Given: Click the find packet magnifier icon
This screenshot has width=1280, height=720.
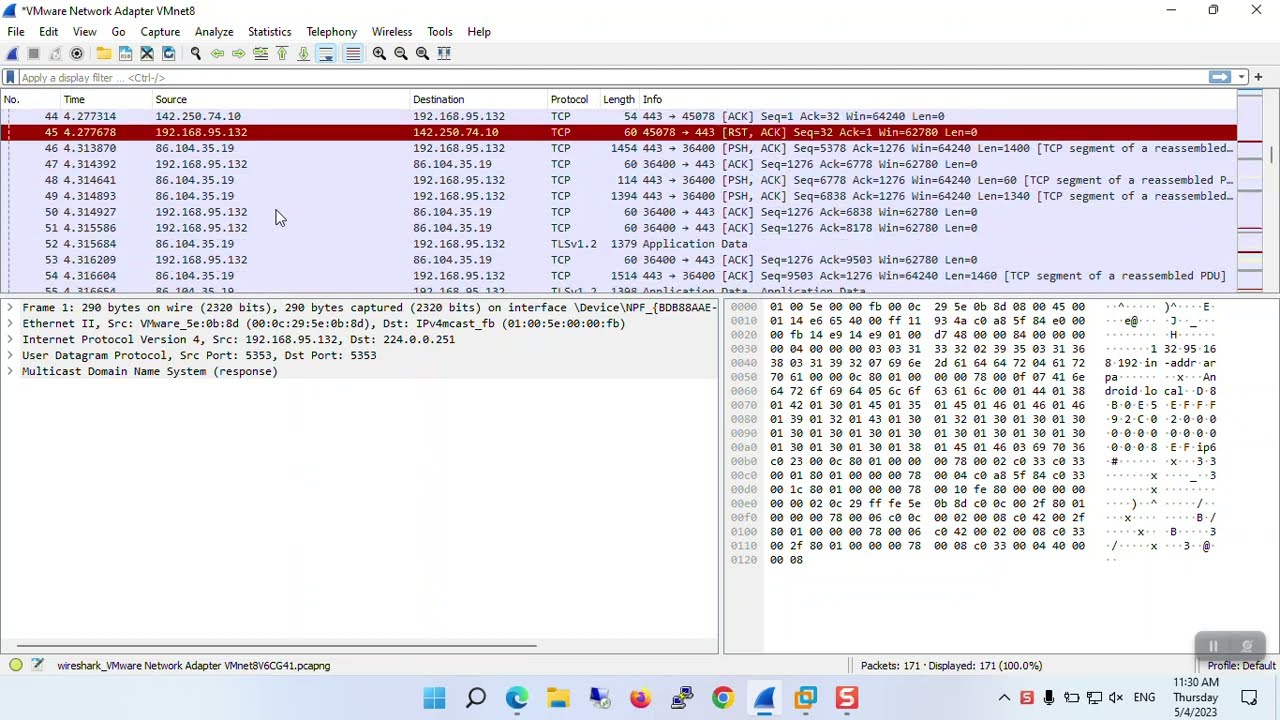Looking at the screenshot, I should 196,54.
